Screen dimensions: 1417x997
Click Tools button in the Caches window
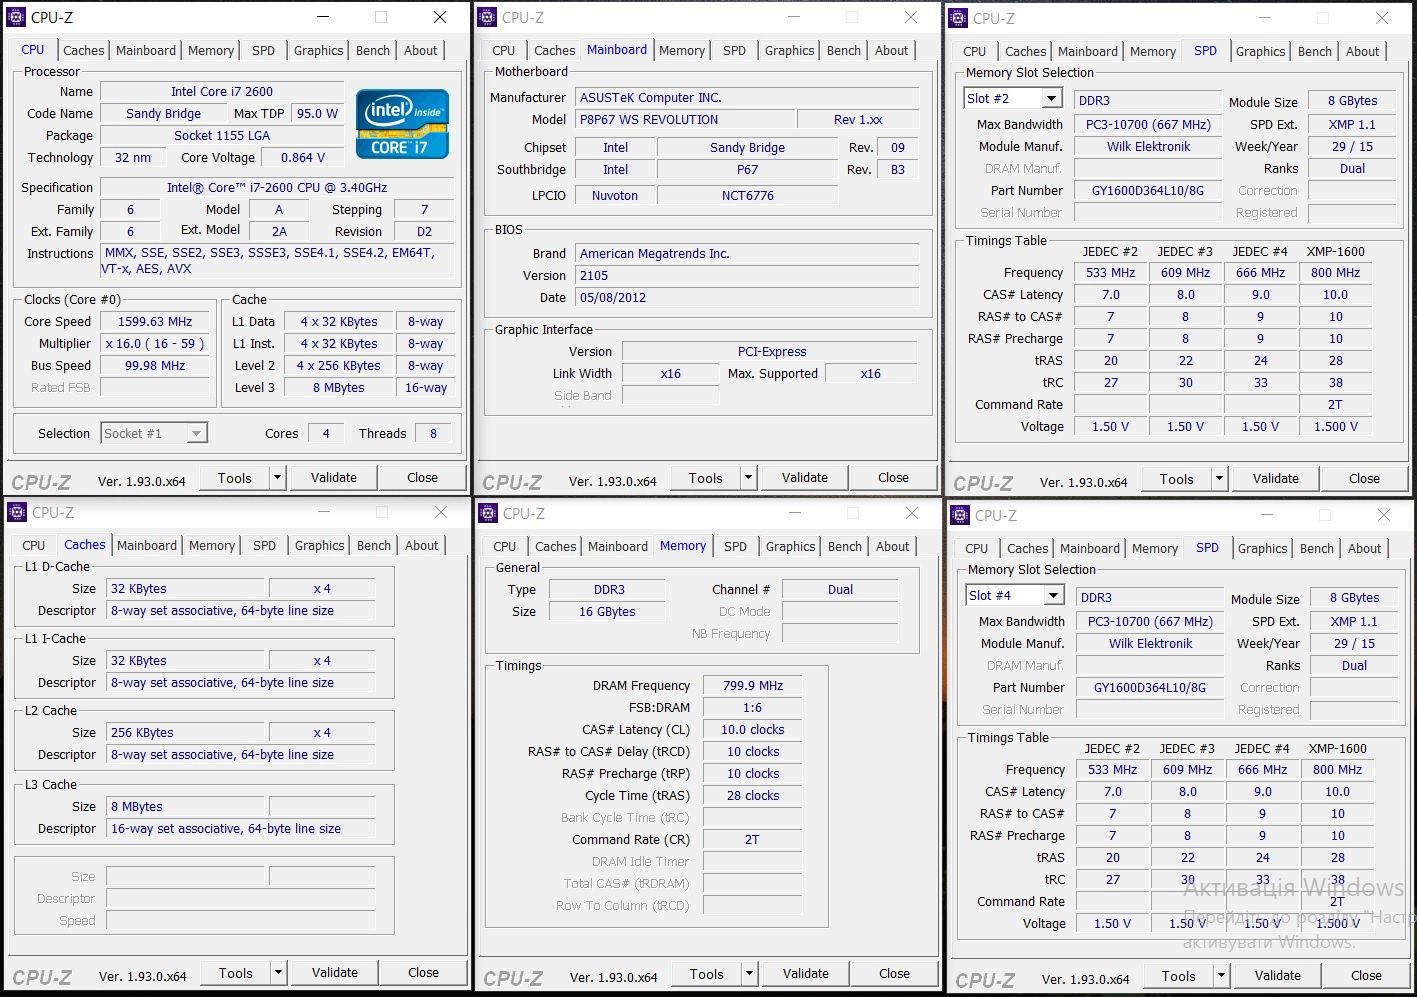point(236,973)
